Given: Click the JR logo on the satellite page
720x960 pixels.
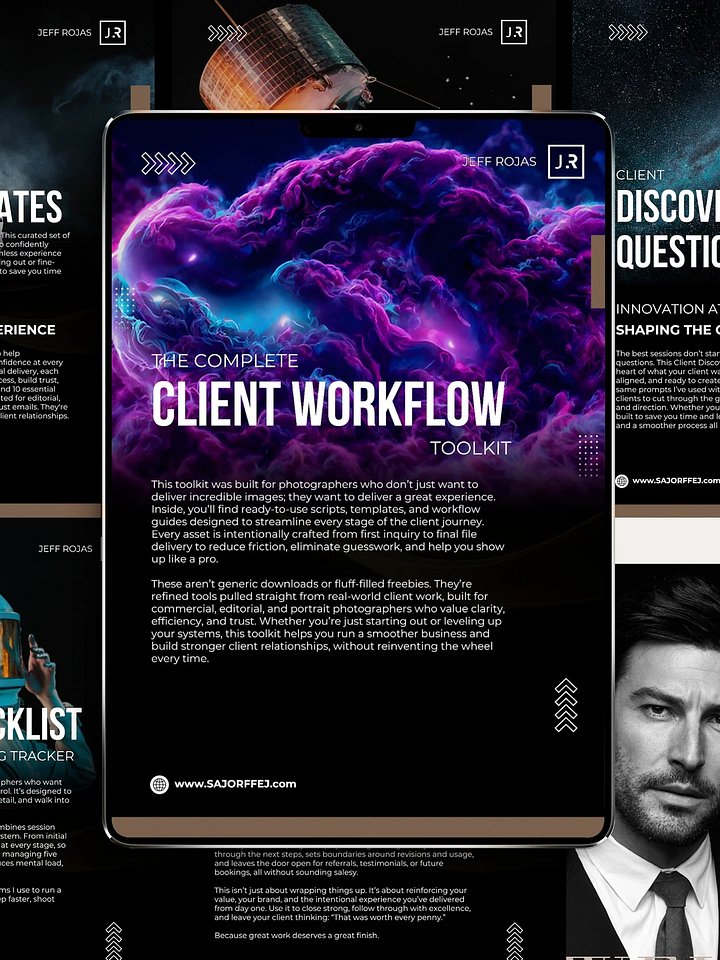Looking at the screenshot, I should tap(514, 32).
